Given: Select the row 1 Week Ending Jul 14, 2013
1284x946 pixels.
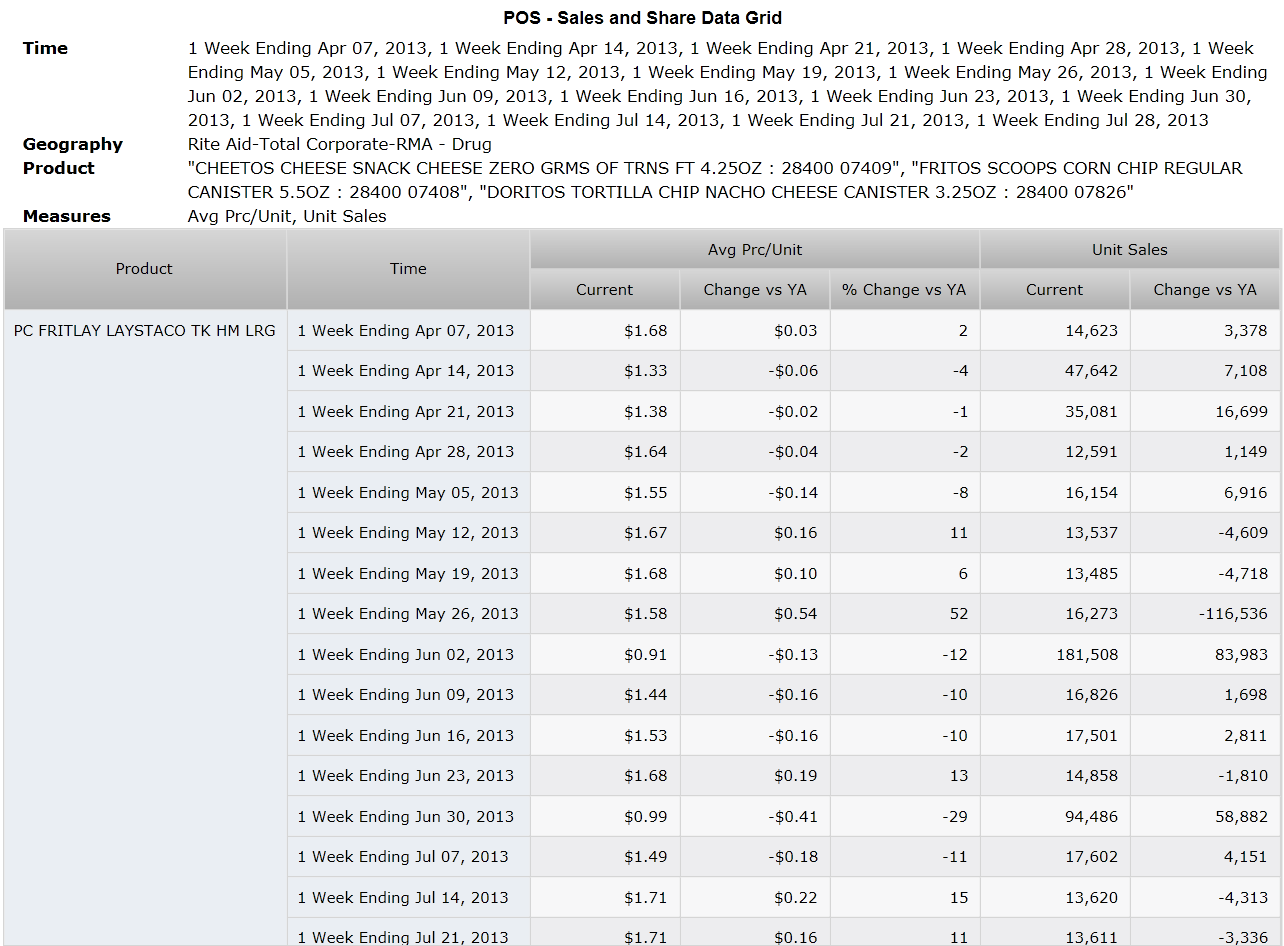Looking at the screenshot, I should point(784,897).
